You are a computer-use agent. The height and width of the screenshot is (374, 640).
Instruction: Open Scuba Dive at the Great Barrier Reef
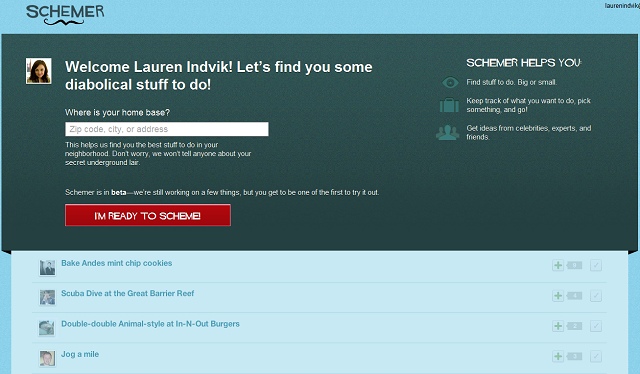coord(128,293)
